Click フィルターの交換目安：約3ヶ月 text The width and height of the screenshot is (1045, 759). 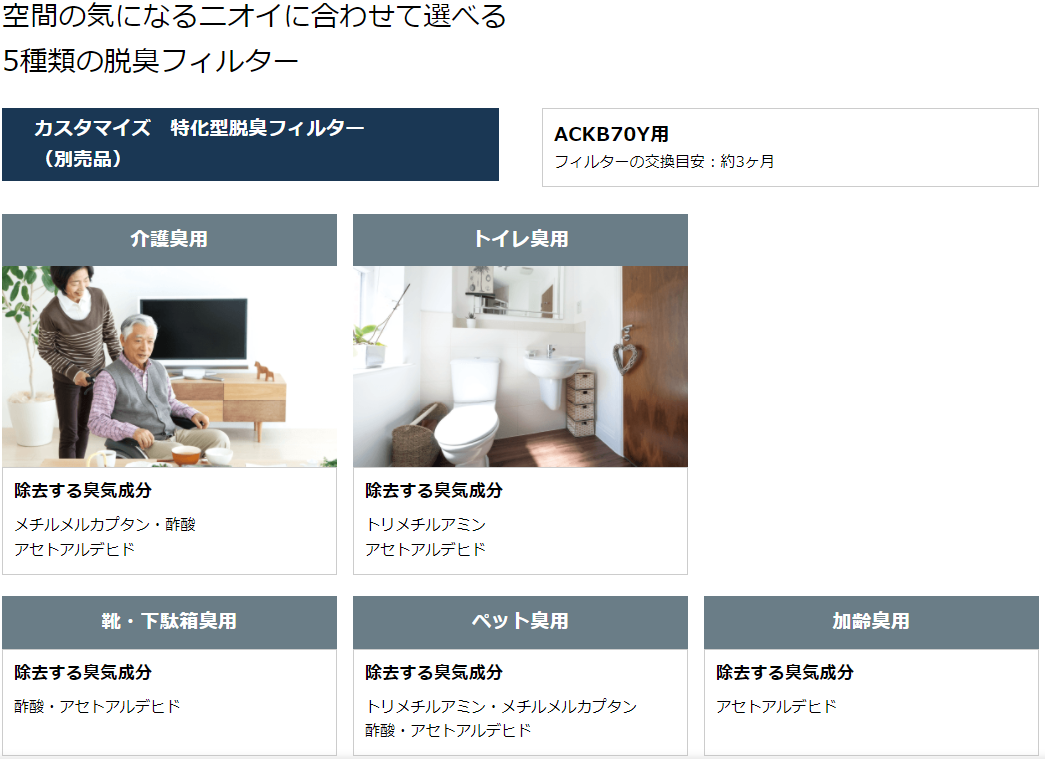(664, 162)
